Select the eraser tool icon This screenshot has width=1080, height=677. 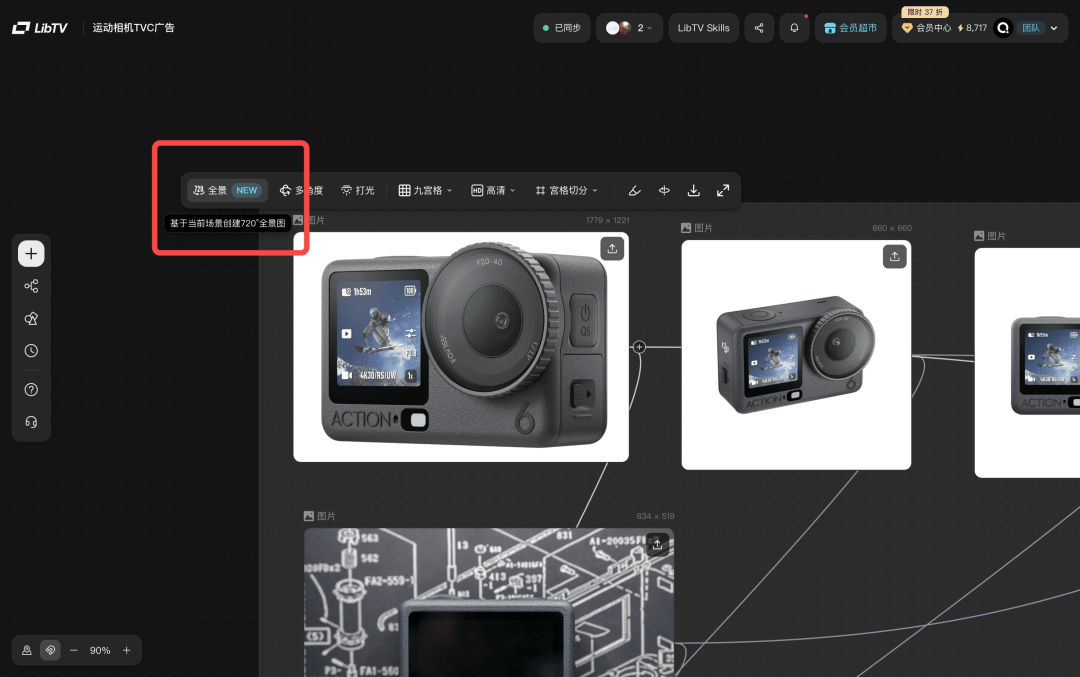coord(634,190)
